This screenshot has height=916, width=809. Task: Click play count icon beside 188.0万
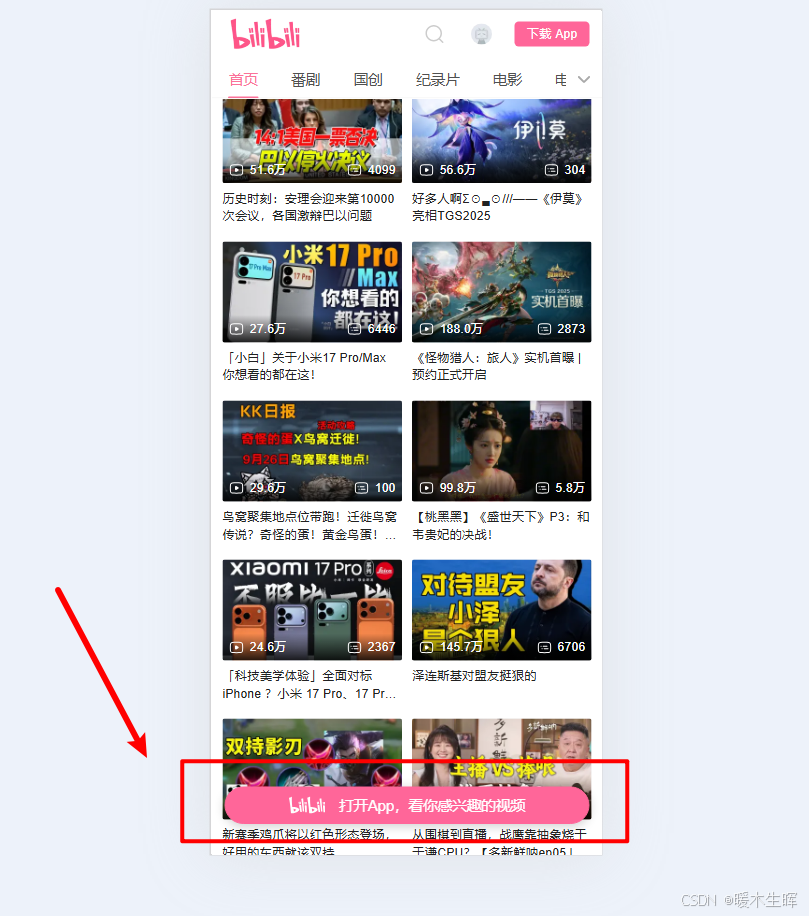(426, 329)
